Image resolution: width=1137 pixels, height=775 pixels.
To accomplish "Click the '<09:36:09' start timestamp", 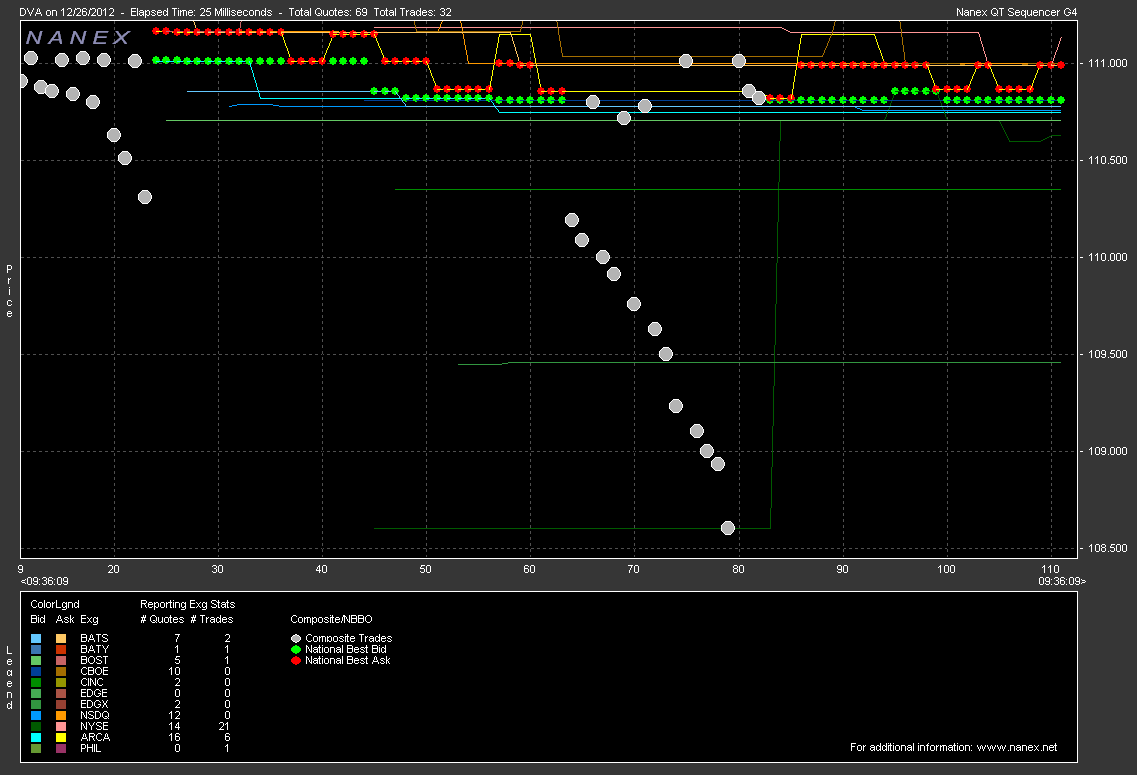I will tap(45, 581).
